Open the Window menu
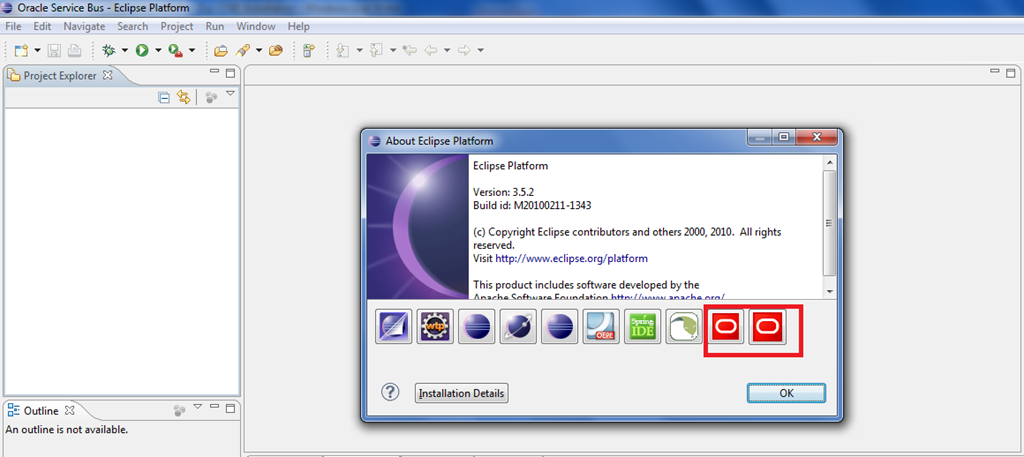The image size is (1024, 457). point(256,26)
